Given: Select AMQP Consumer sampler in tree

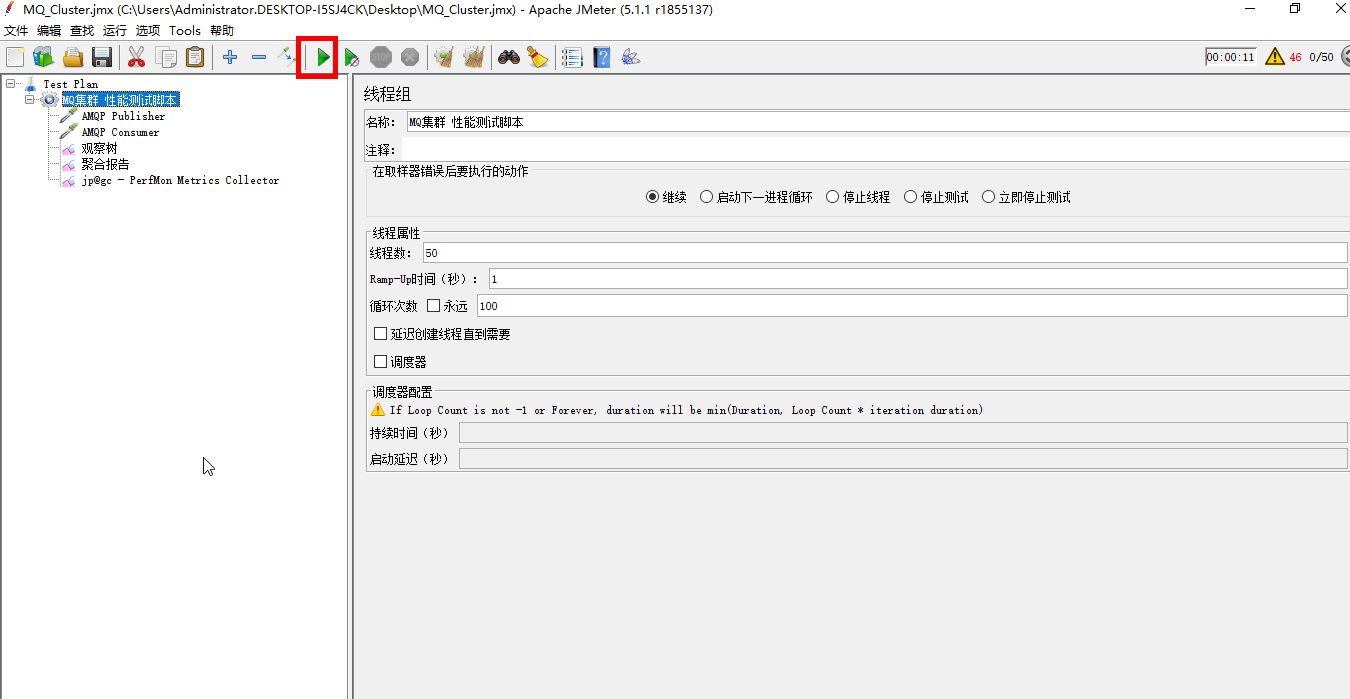Looking at the screenshot, I should tap(120, 132).
